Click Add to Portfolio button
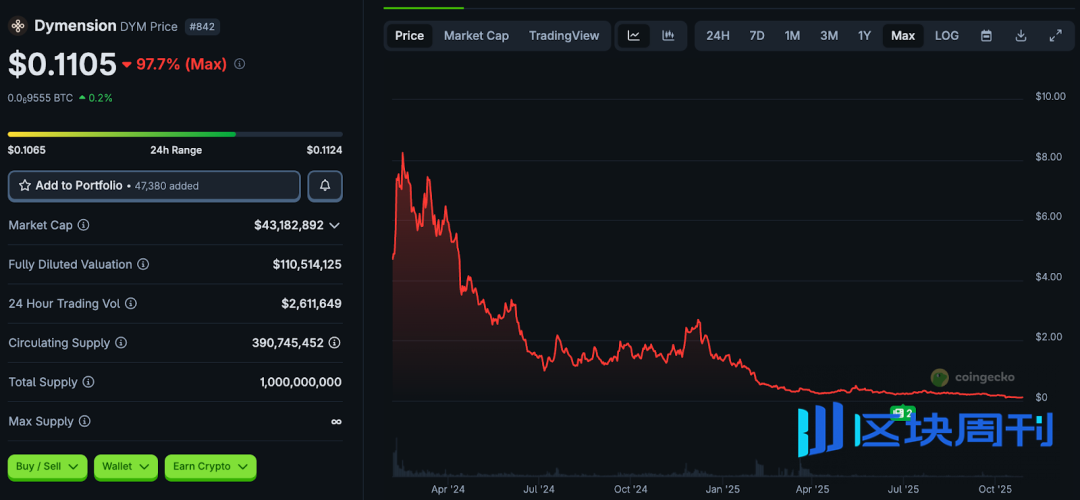The height and width of the screenshot is (500, 1080). click(x=154, y=186)
